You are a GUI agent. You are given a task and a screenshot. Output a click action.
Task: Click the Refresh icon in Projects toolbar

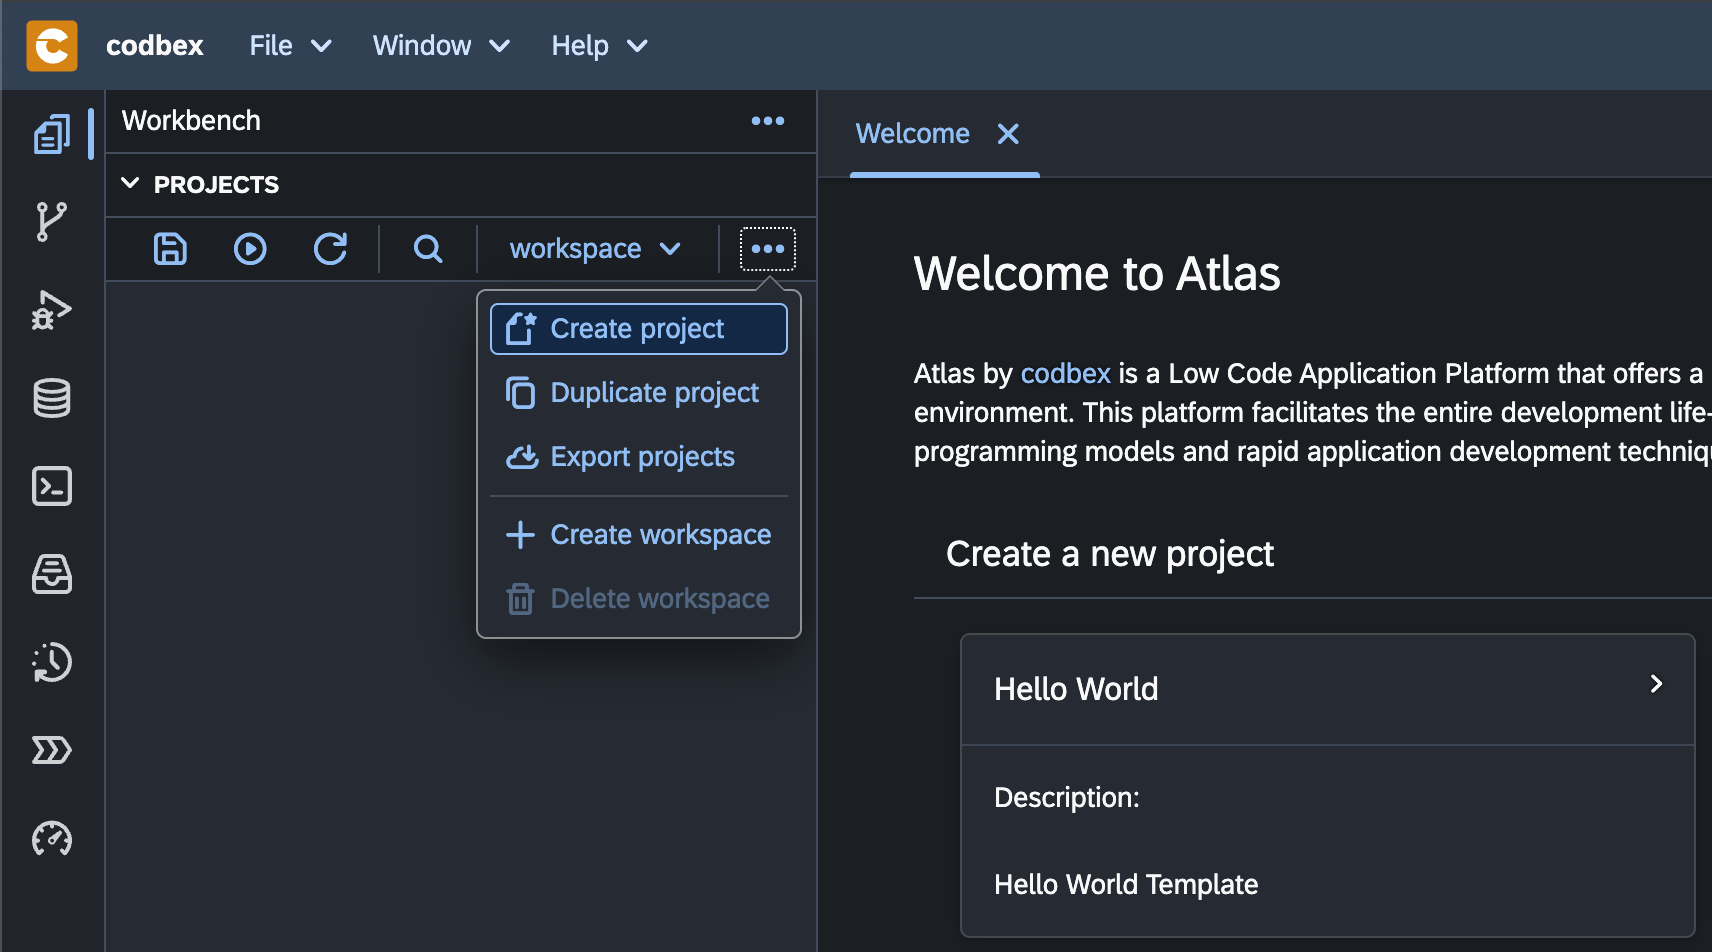[x=330, y=248]
